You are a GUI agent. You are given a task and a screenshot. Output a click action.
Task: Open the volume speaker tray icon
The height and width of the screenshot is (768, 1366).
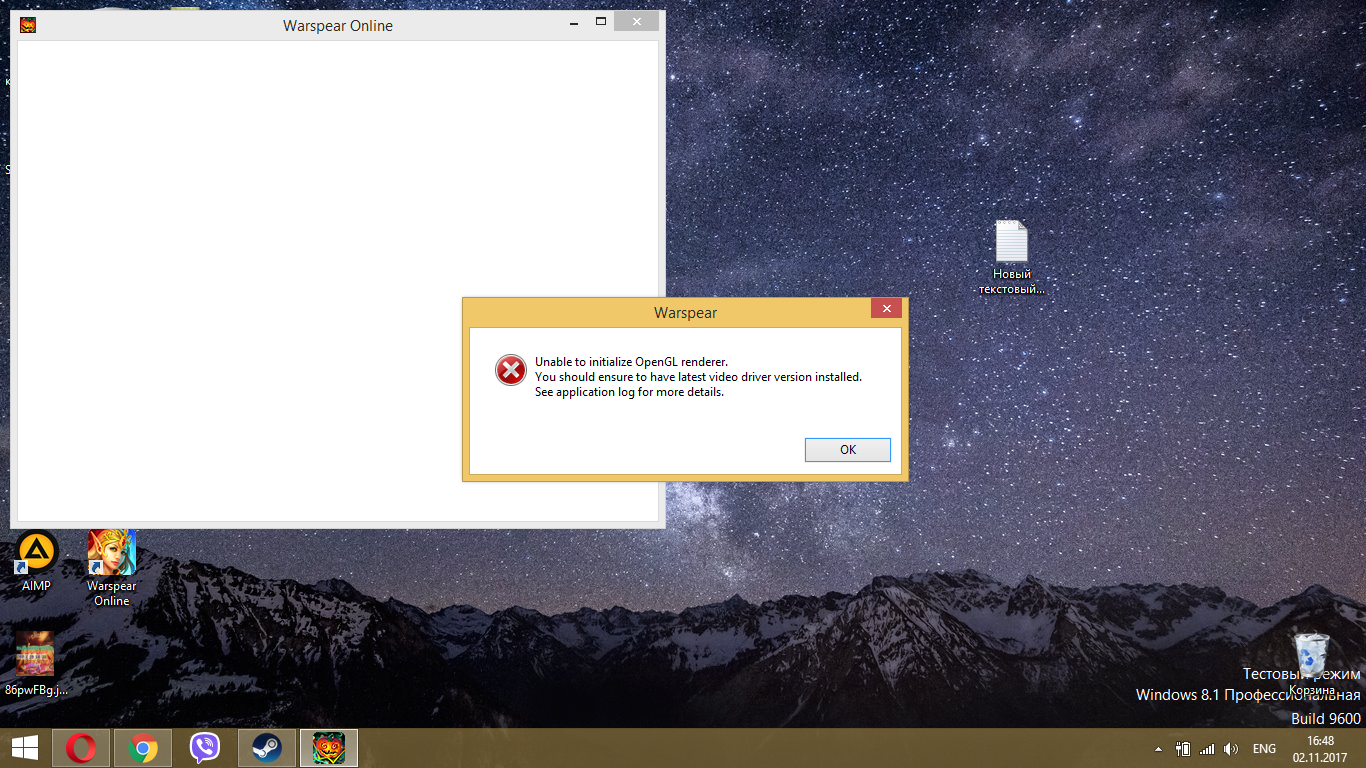tap(1231, 749)
